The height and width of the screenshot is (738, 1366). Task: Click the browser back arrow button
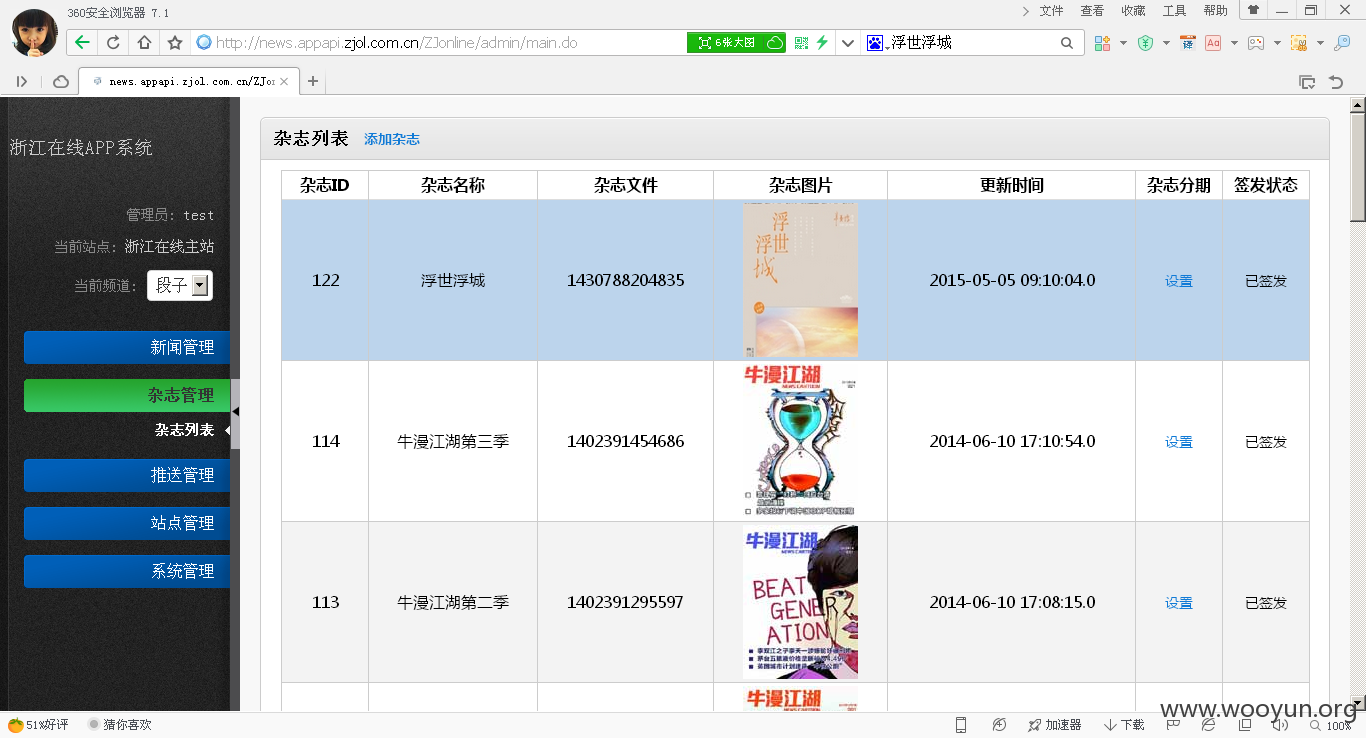click(x=82, y=43)
